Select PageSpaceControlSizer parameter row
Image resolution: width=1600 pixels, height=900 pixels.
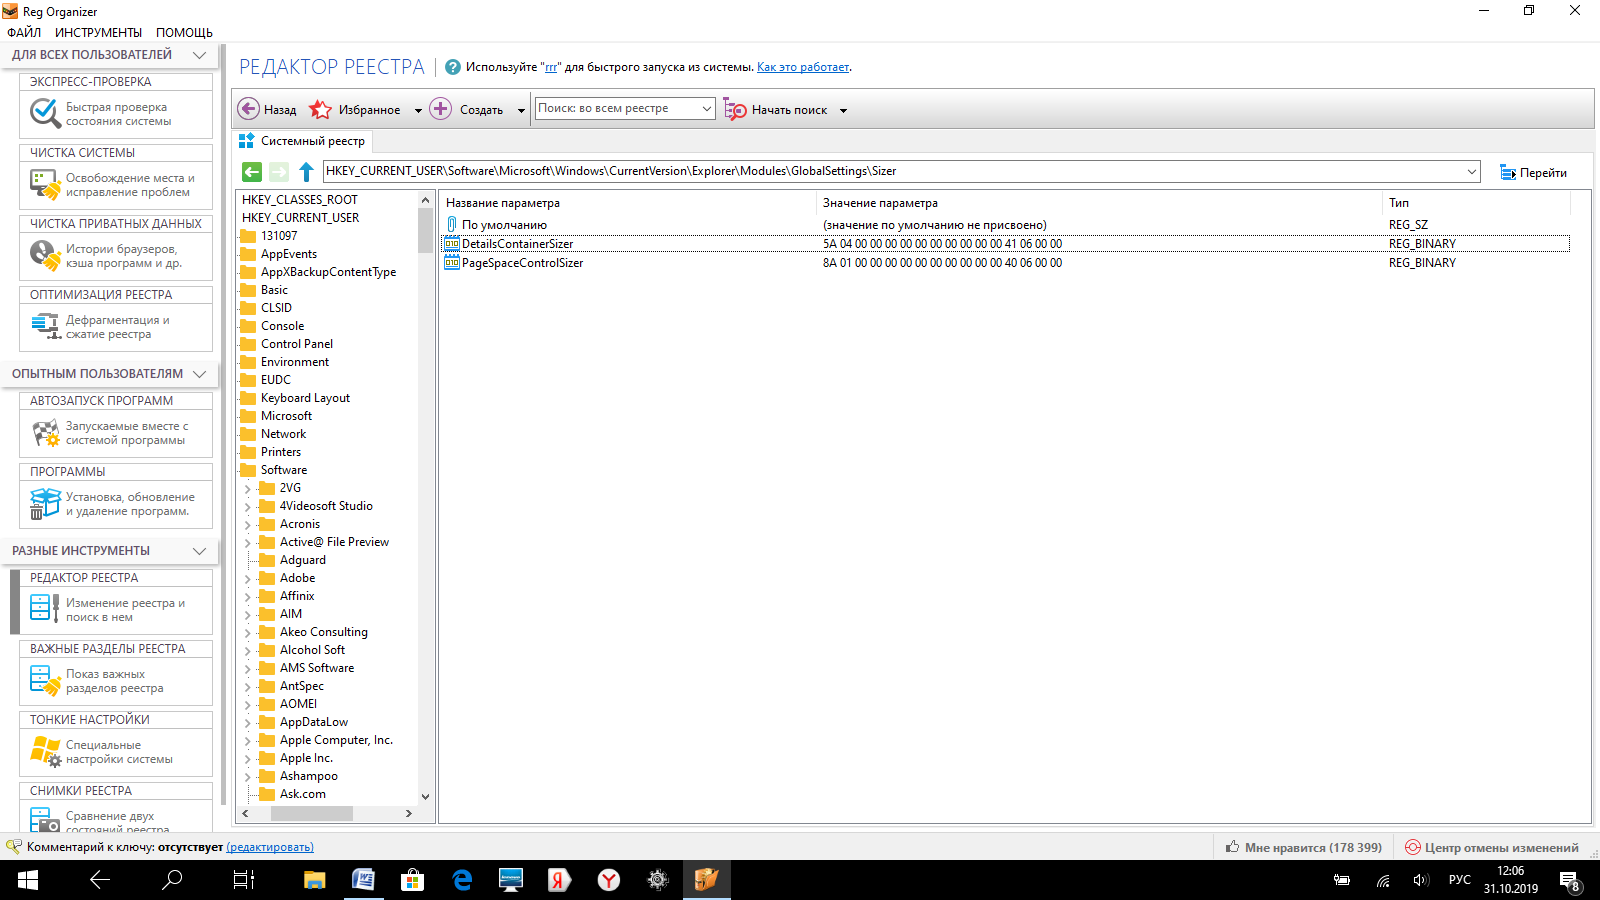pyautogui.click(x=1006, y=263)
